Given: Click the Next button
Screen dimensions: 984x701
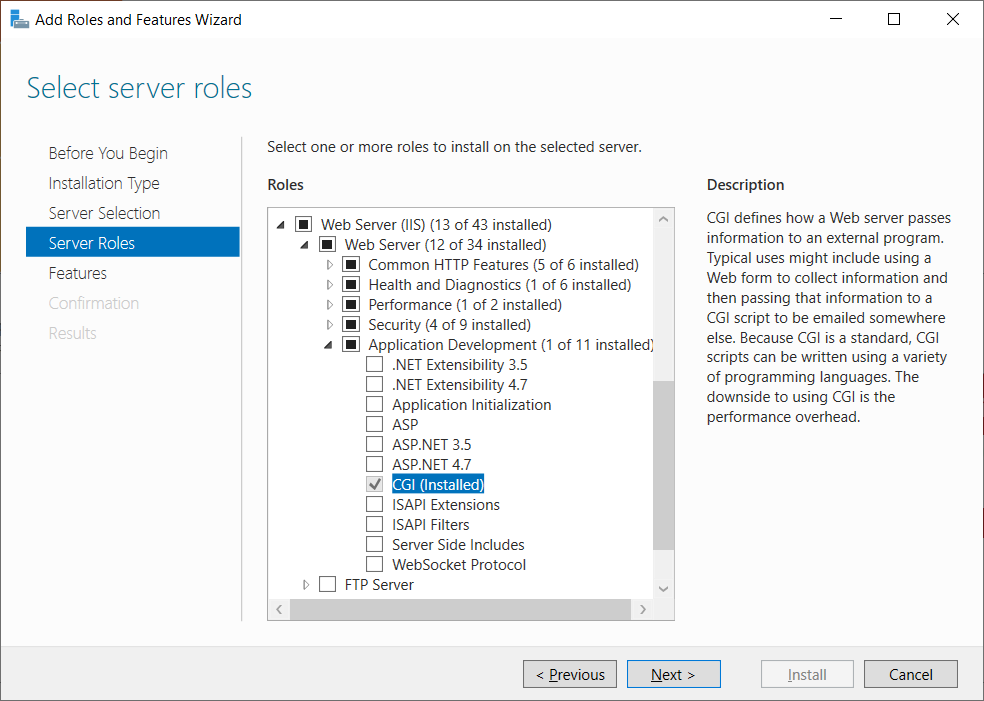Looking at the screenshot, I should click(x=673, y=674).
